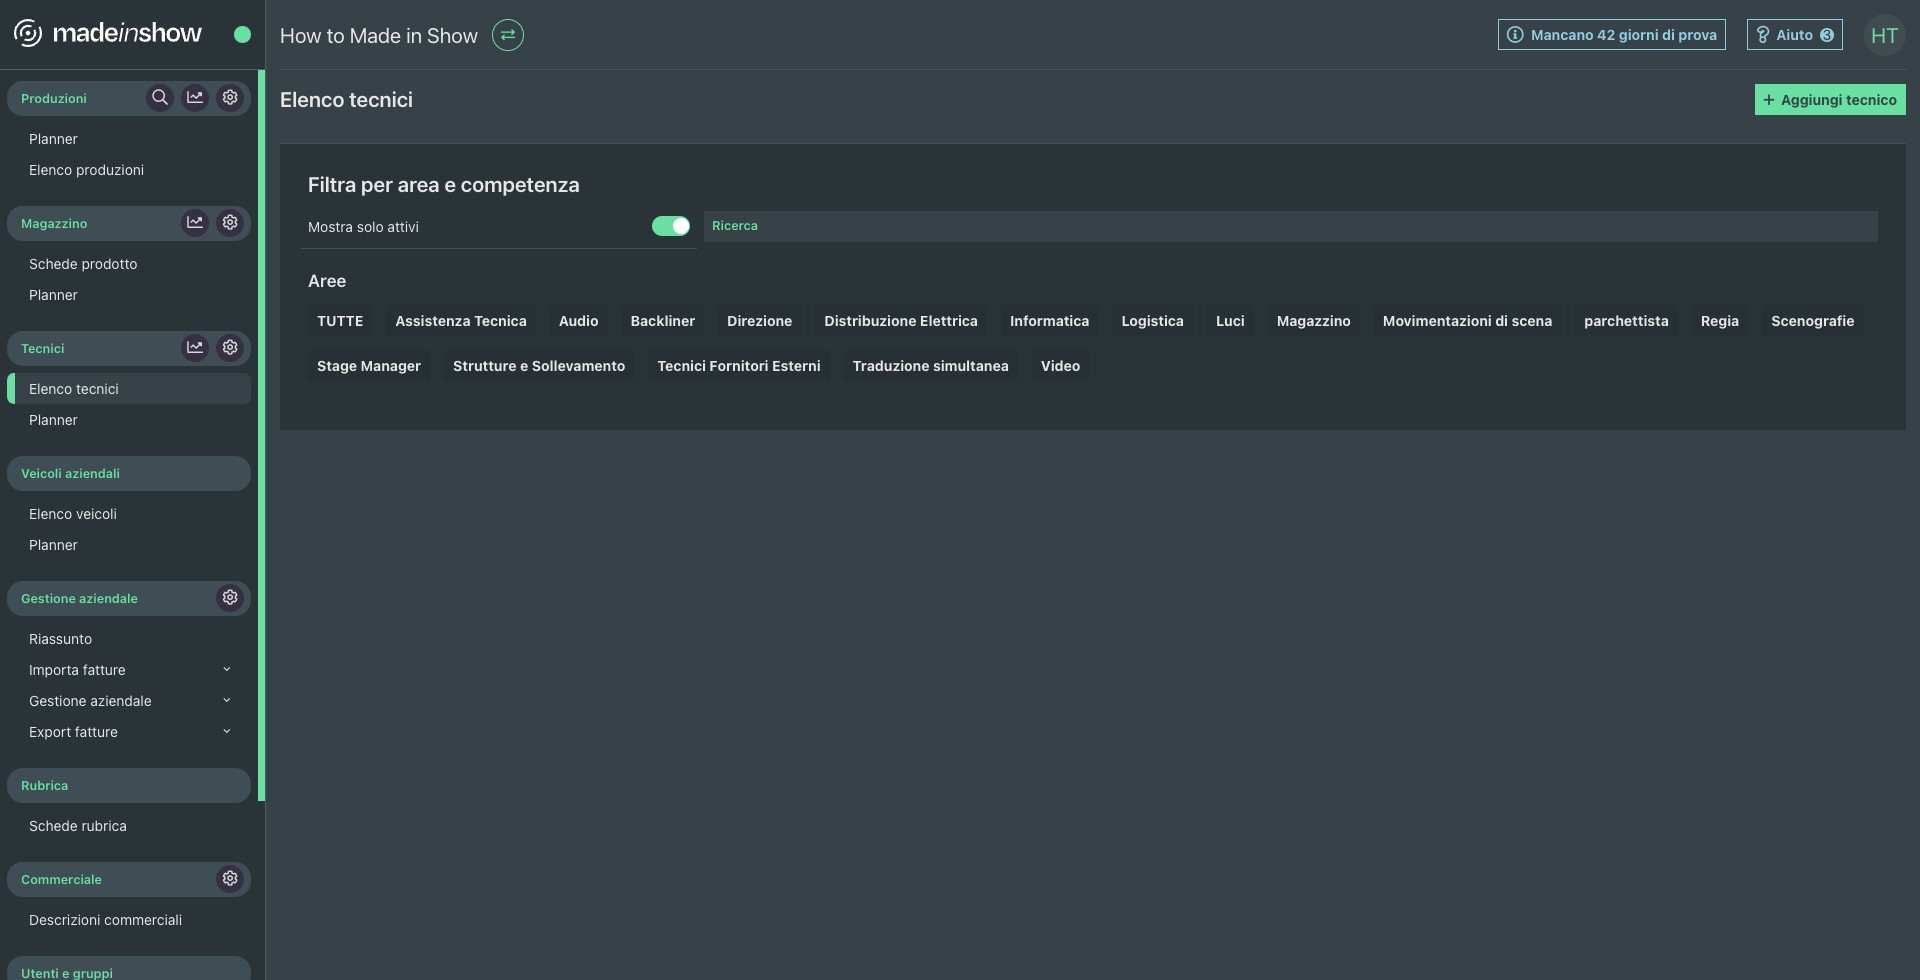Click the switch arrows icon beside title
The height and width of the screenshot is (980, 1920).
(x=508, y=36)
